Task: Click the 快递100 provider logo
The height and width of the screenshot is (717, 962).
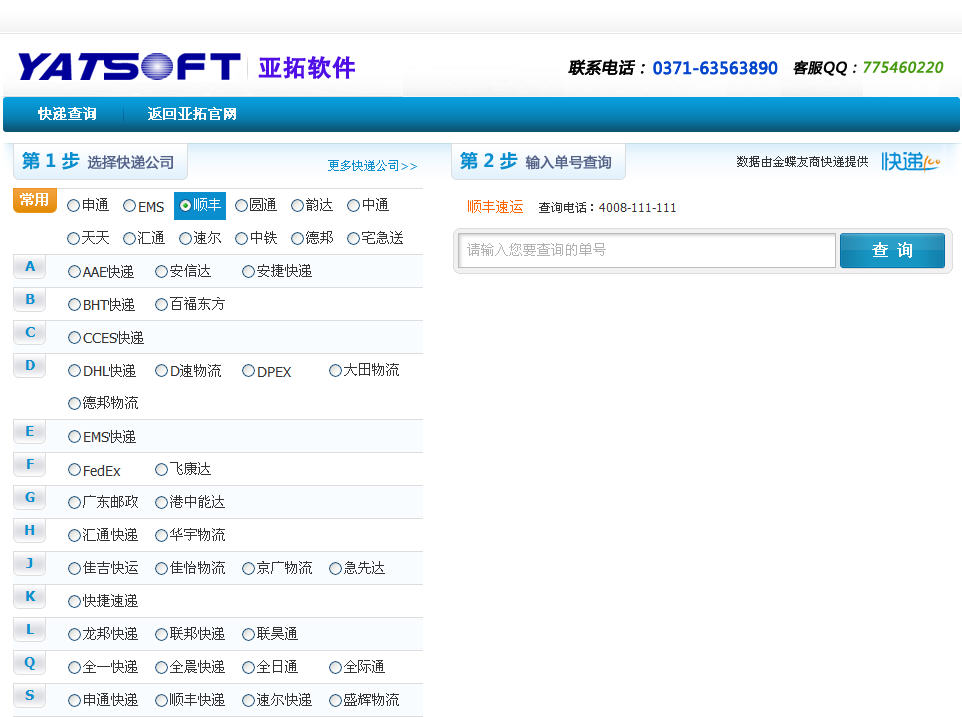Action: (x=910, y=161)
